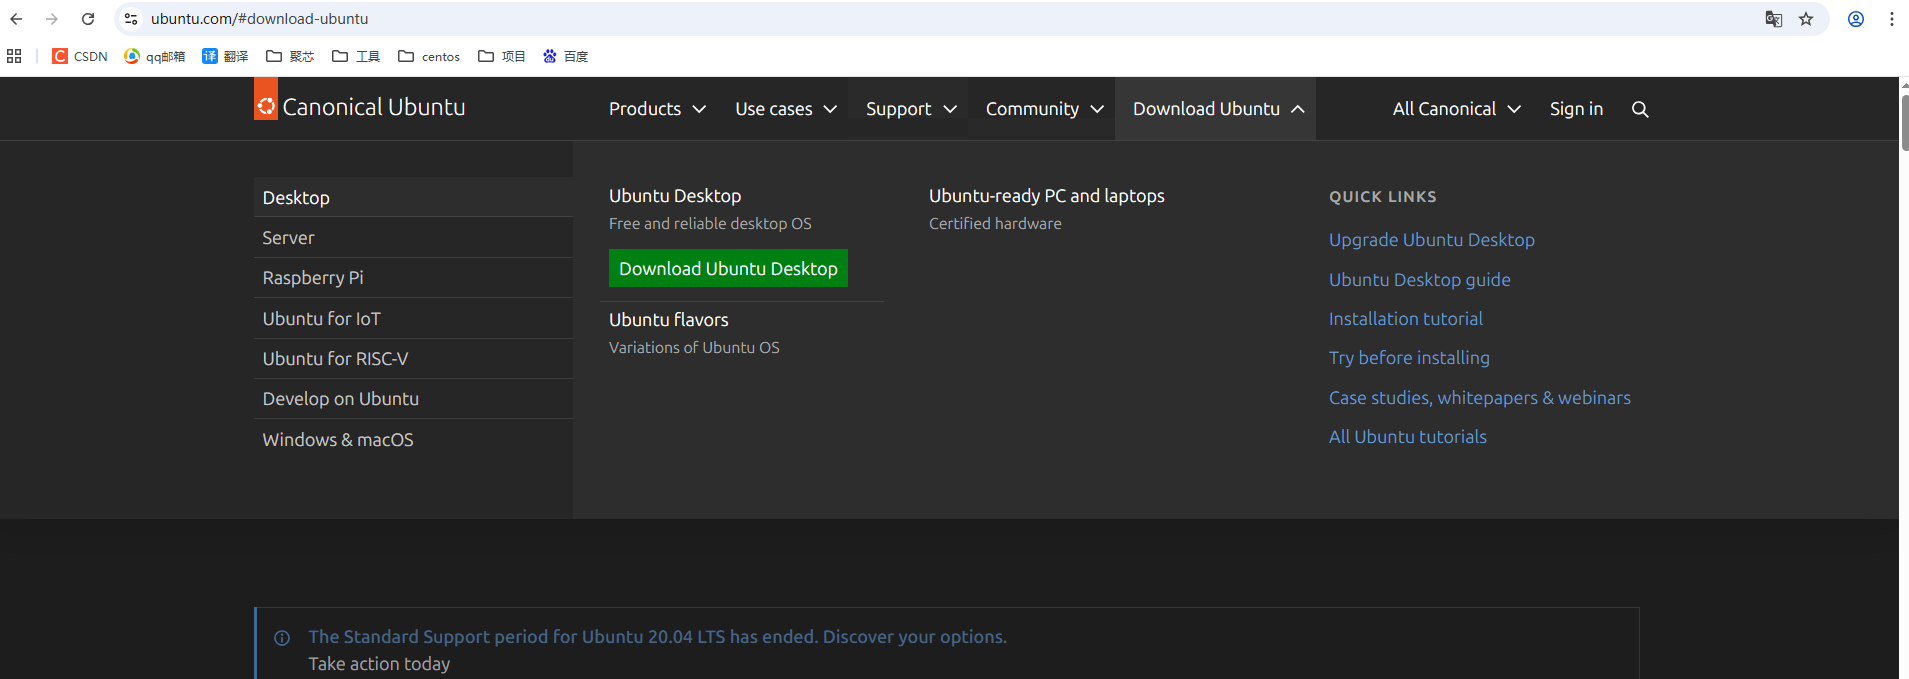Select the Ubuntu for IoT tab
Image resolution: width=1909 pixels, height=679 pixels.
(x=414, y=318)
